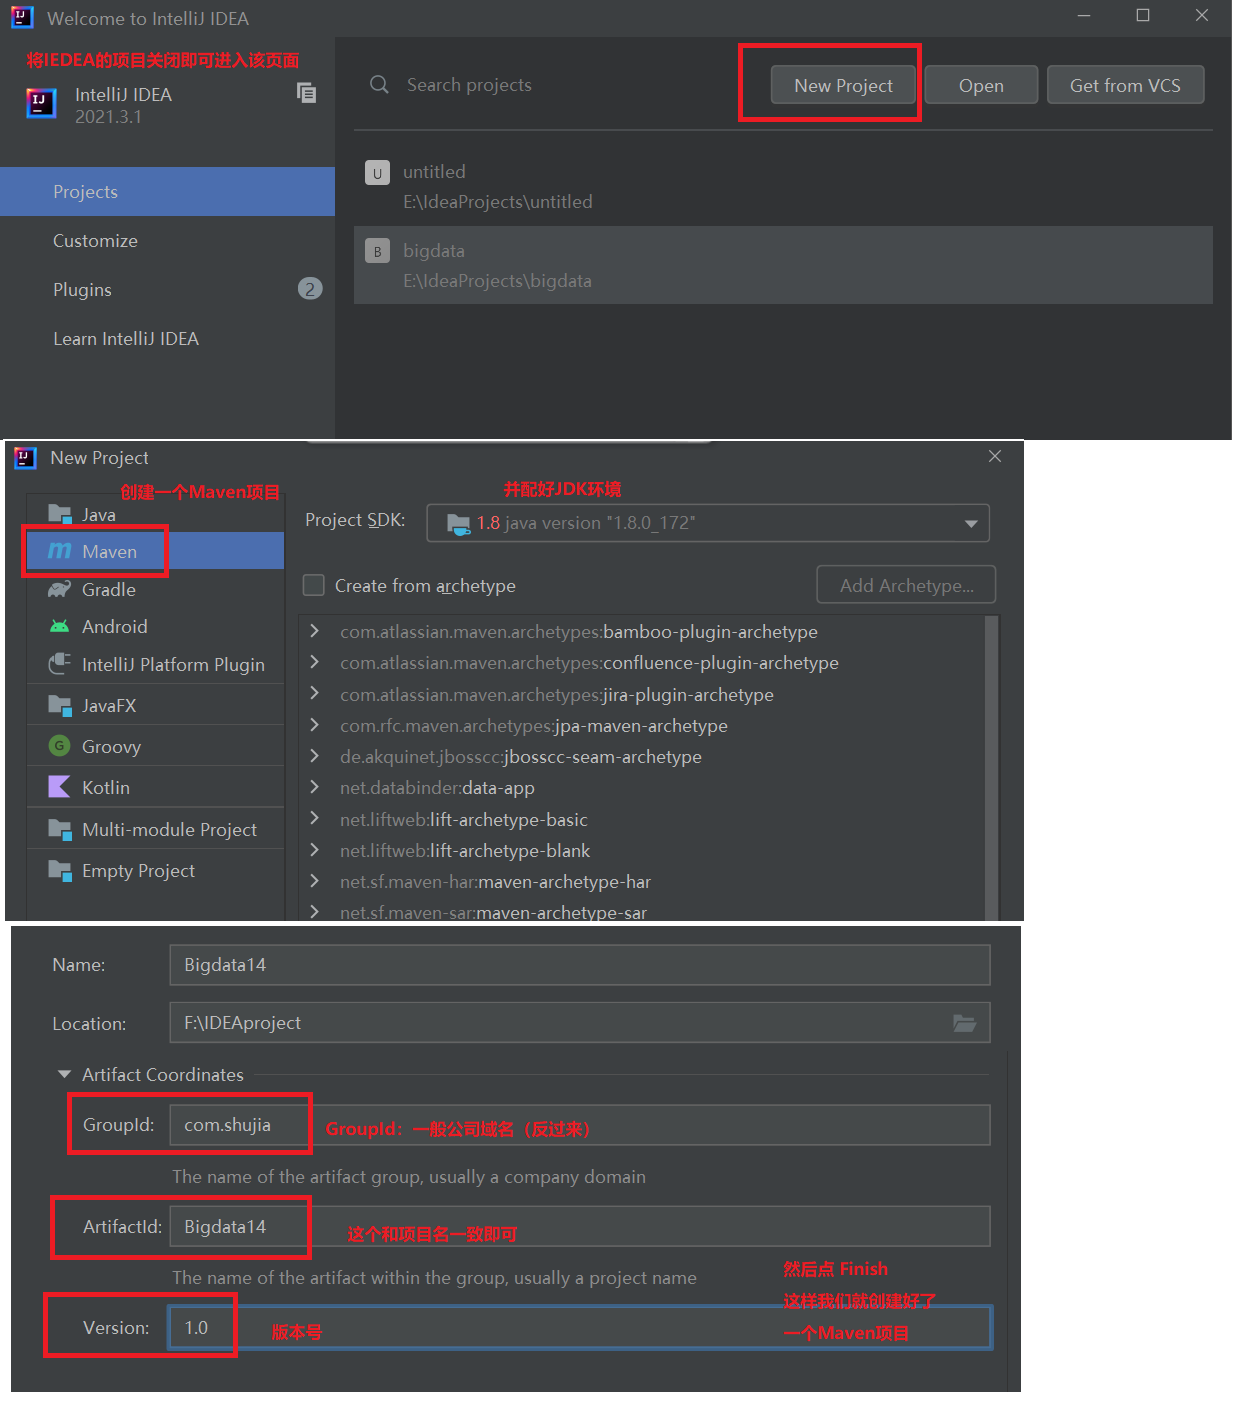The width and height of the screenshot is (1247, 1409).
Task: Click the search magnifier icon
Action: tap(379, 85)
